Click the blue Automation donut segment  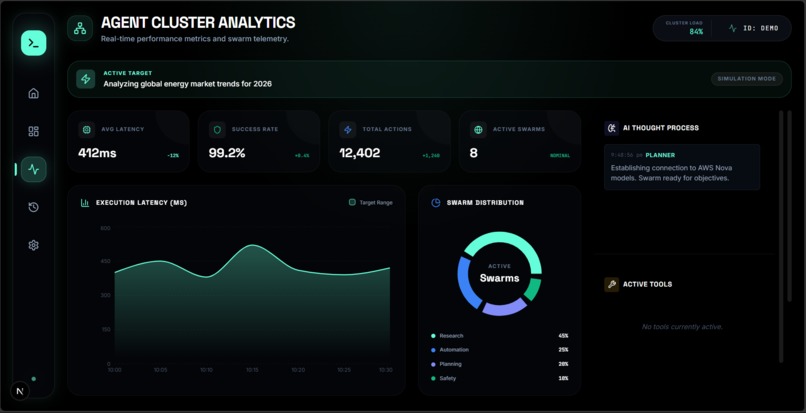coord(465,282)
